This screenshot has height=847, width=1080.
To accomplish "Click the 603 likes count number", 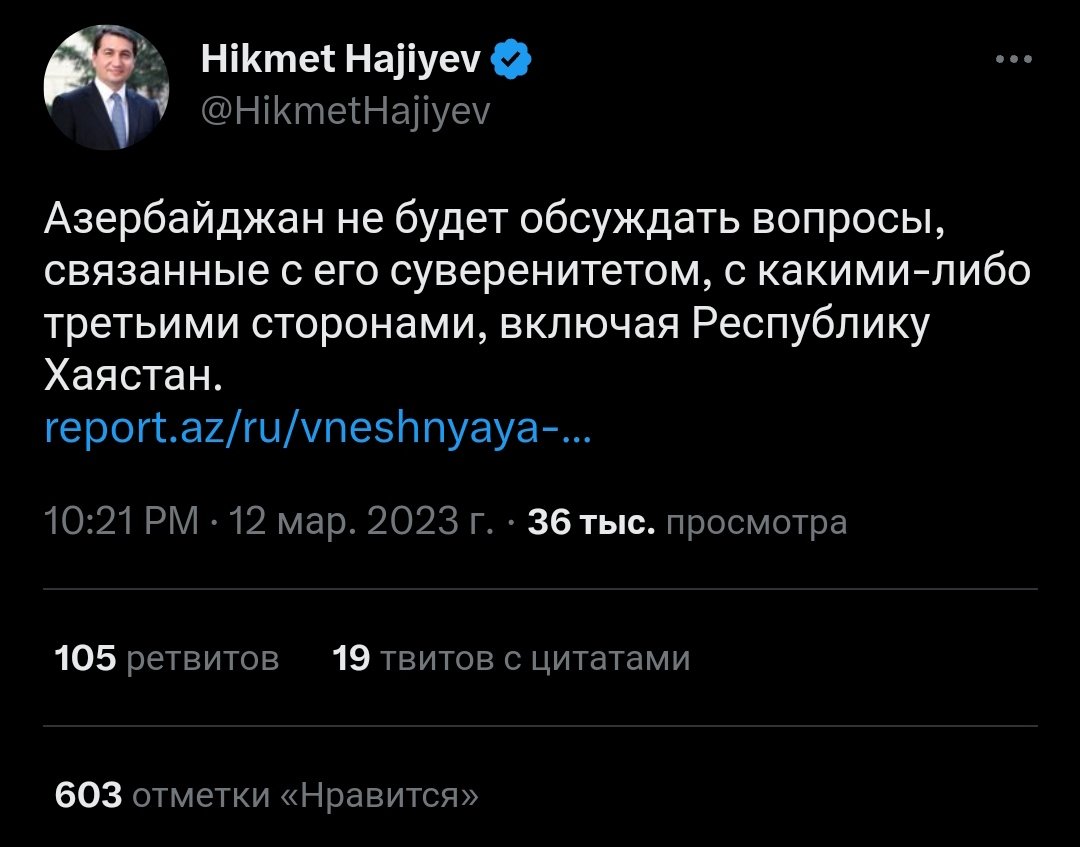I will [88, 795].
